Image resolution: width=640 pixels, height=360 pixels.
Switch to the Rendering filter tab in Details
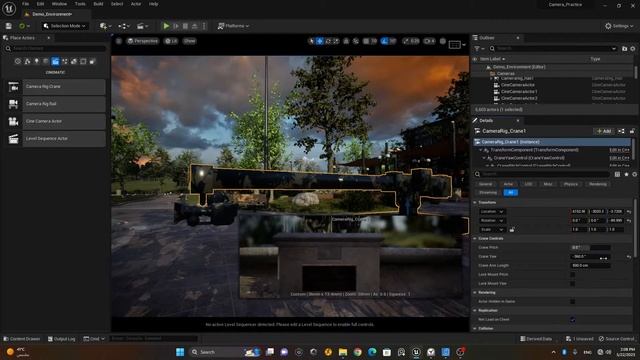click(x=598, y=184)
